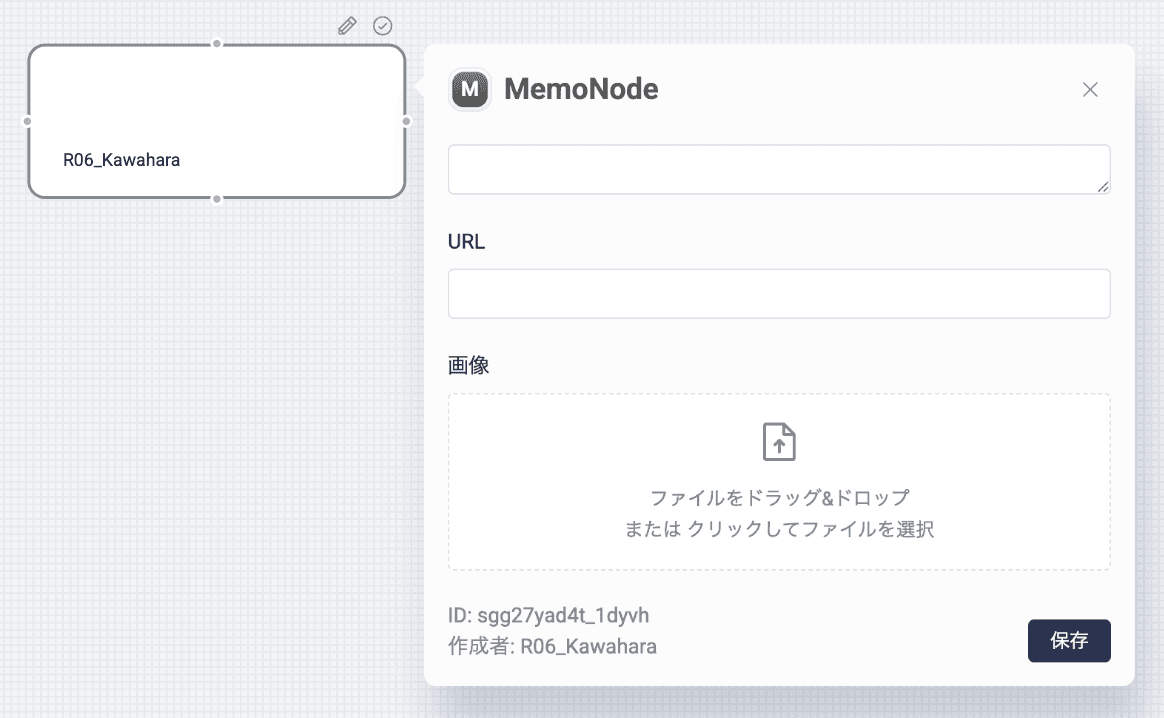Click the 作成者: R06_Kawahara text

[552, 646]
